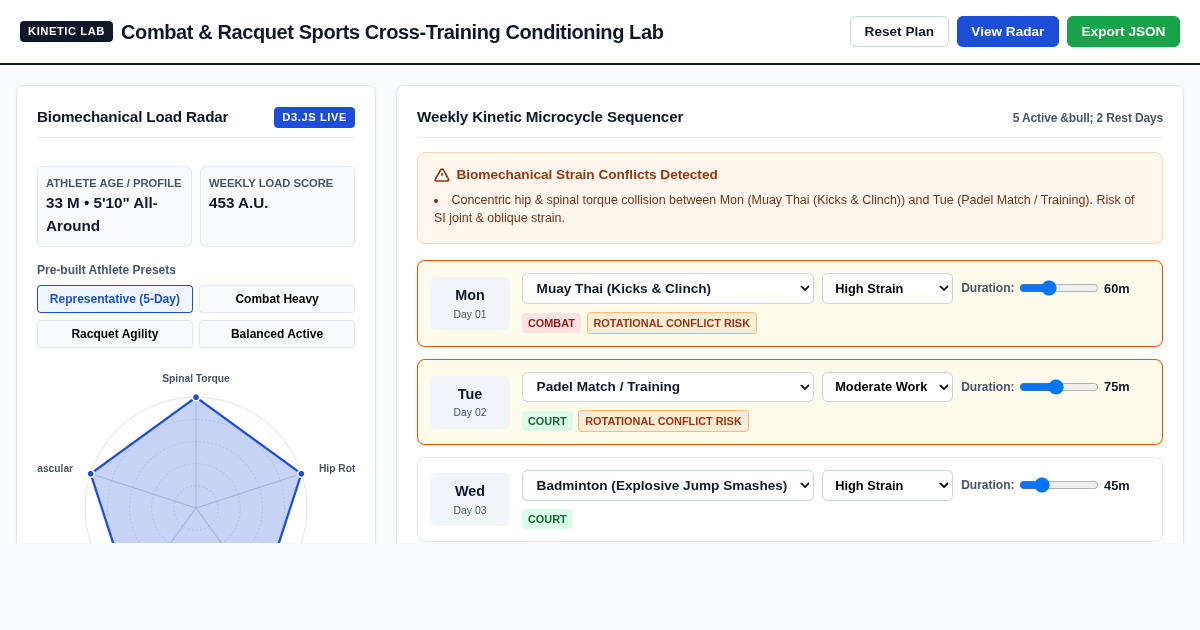1200x630 pixels.
Task: Select the Combat Heavy preset
Action: coord(277,299)
